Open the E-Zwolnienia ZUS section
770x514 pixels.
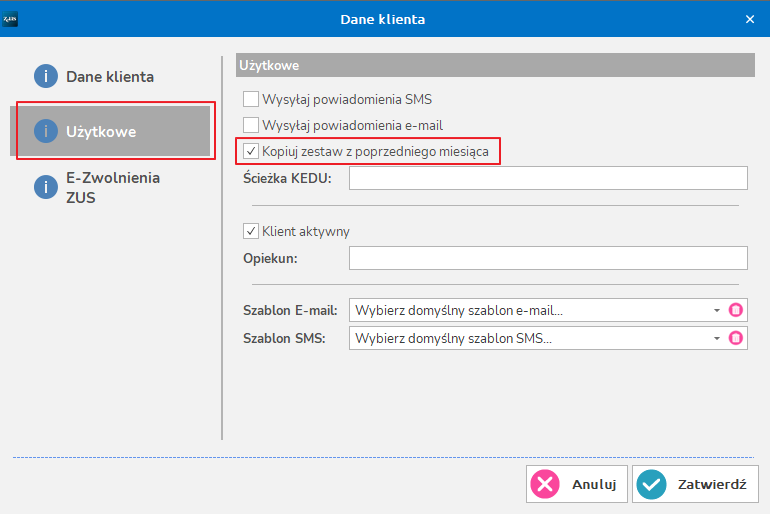112,187
